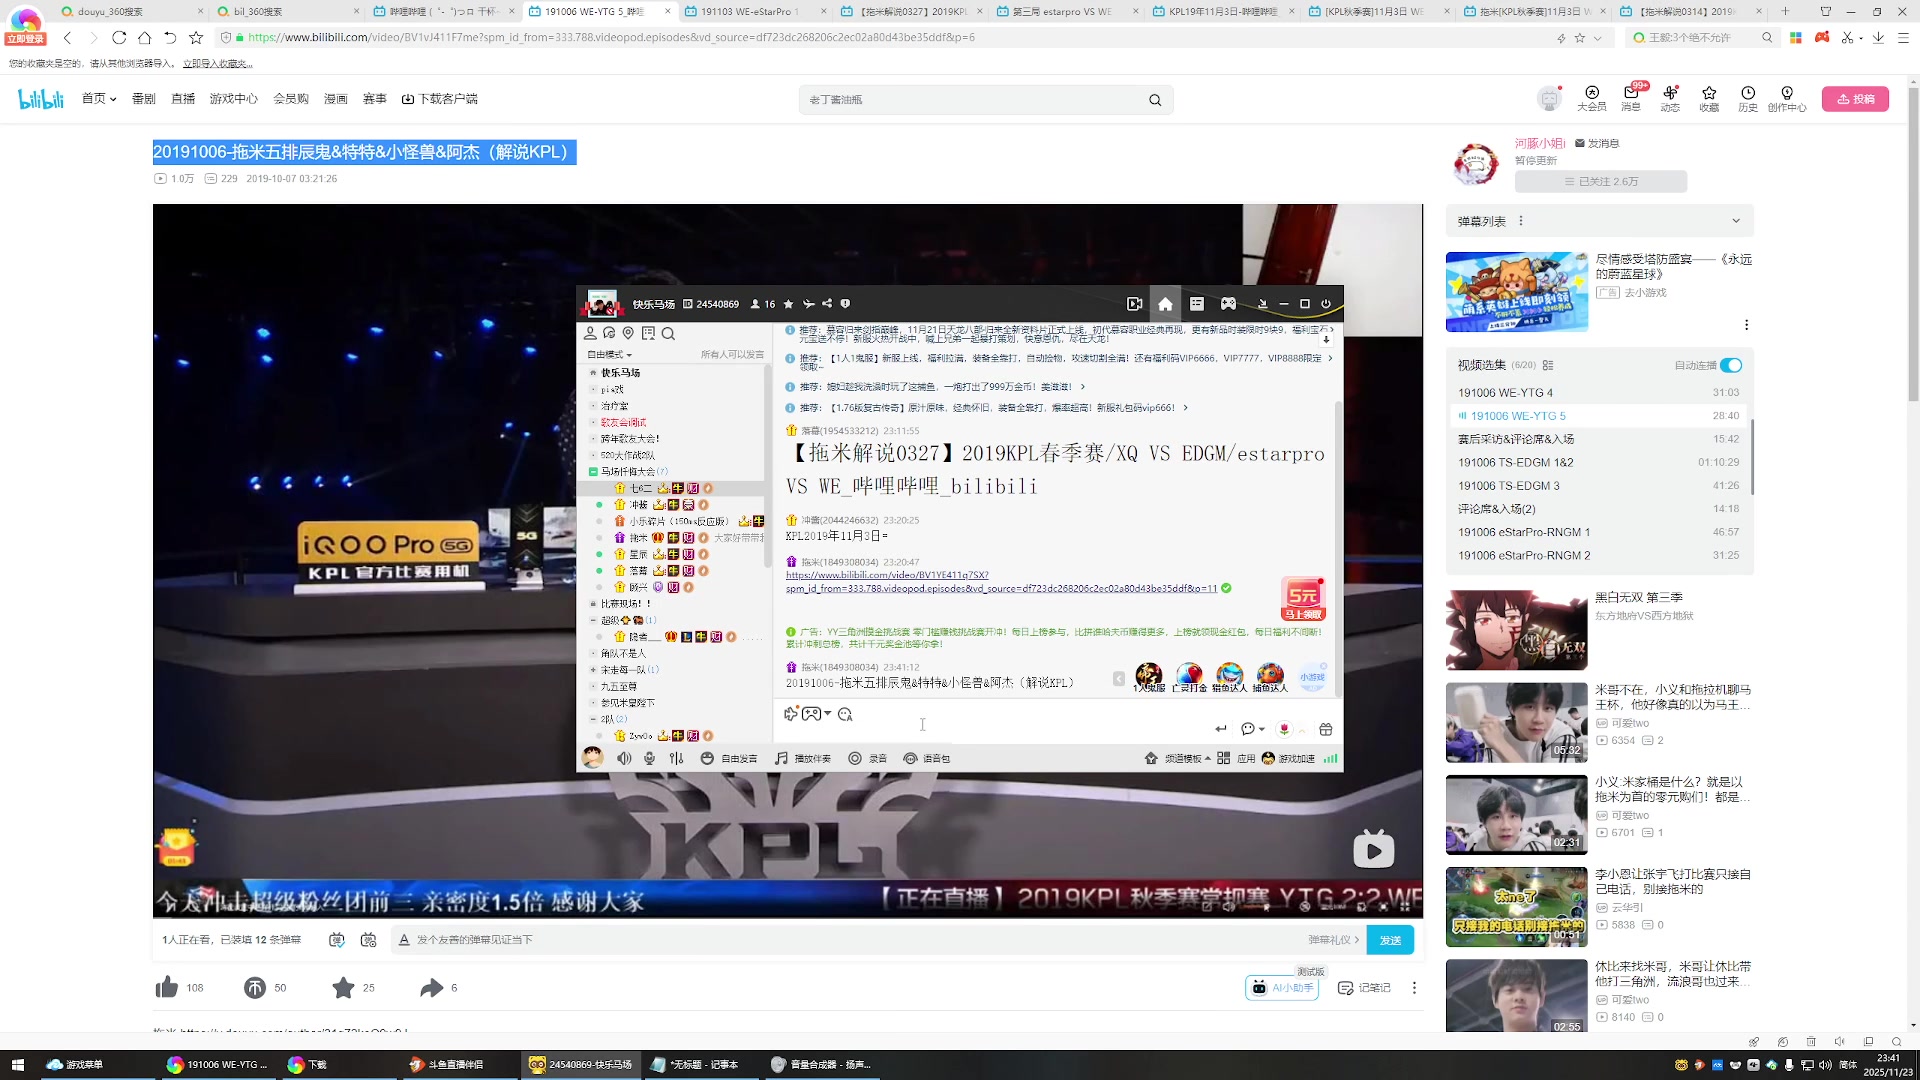Select episode 191006 TS-EDGM 3

[1508, 486]
